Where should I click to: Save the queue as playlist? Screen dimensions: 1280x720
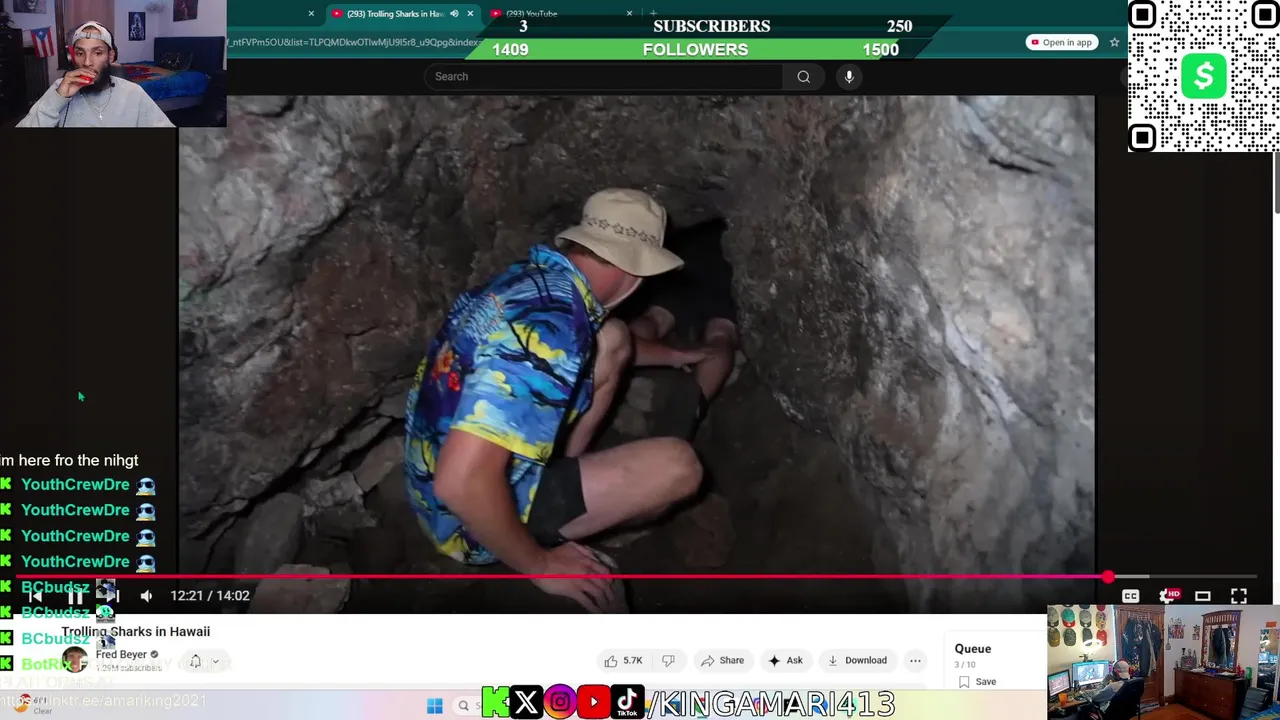[977, 682]
